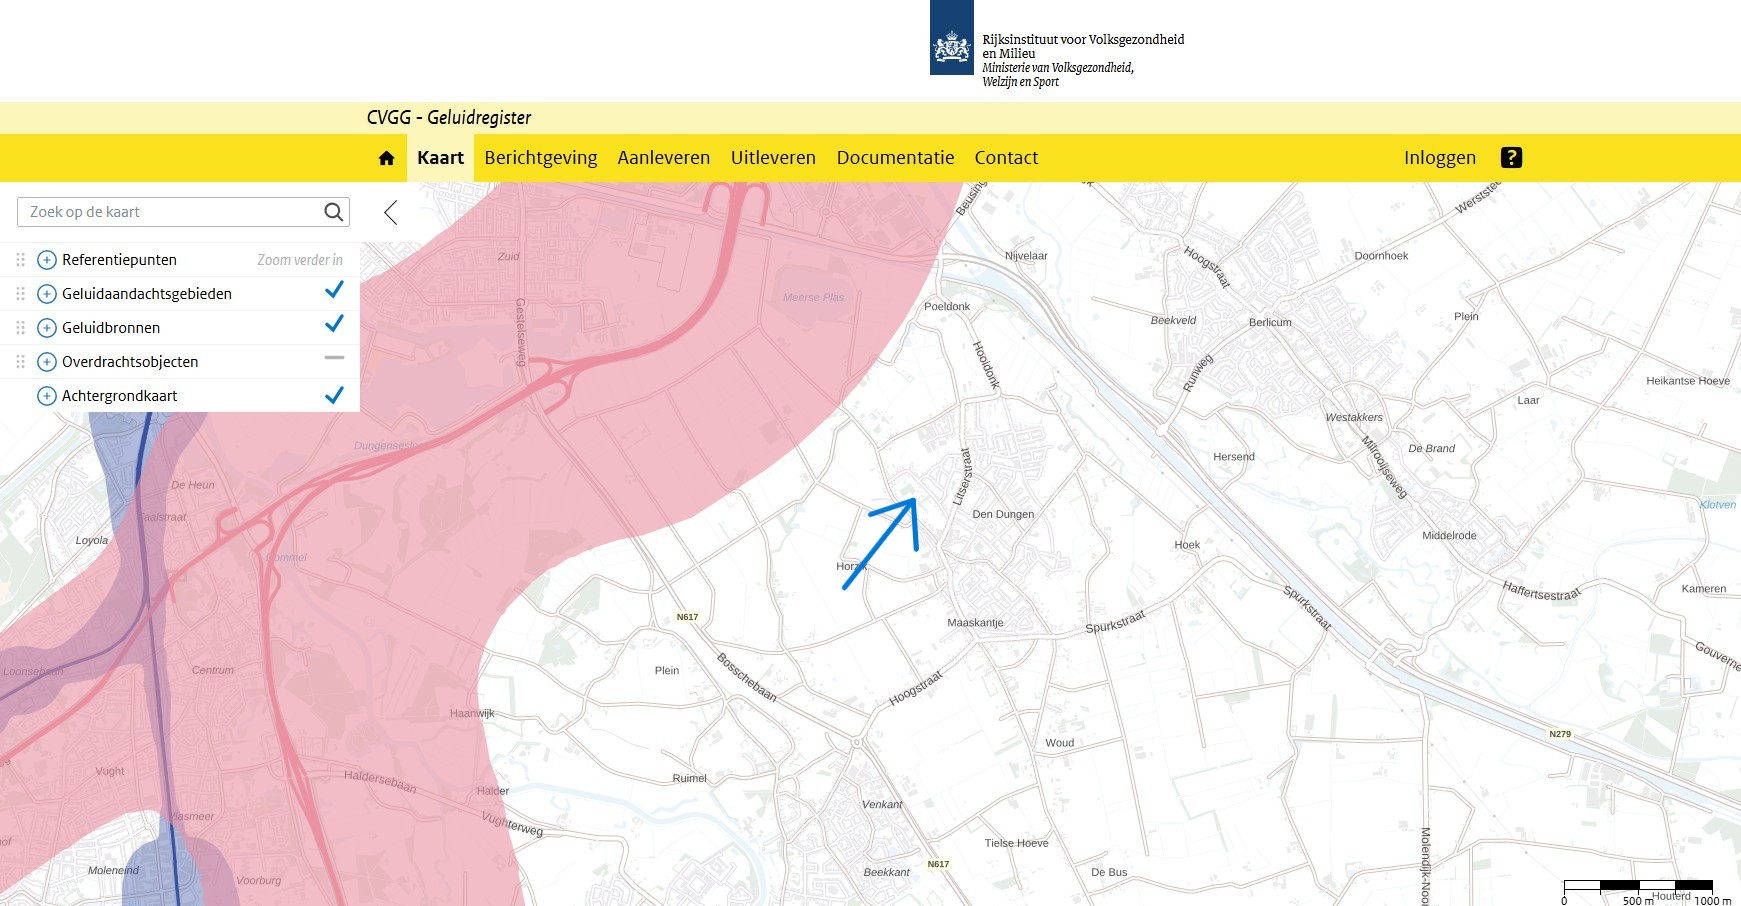Disable the Geluidbronnen layer checkmark
Image resolution: width=1741 pixels, height=906 pixels.
click(x=334, y=325)
